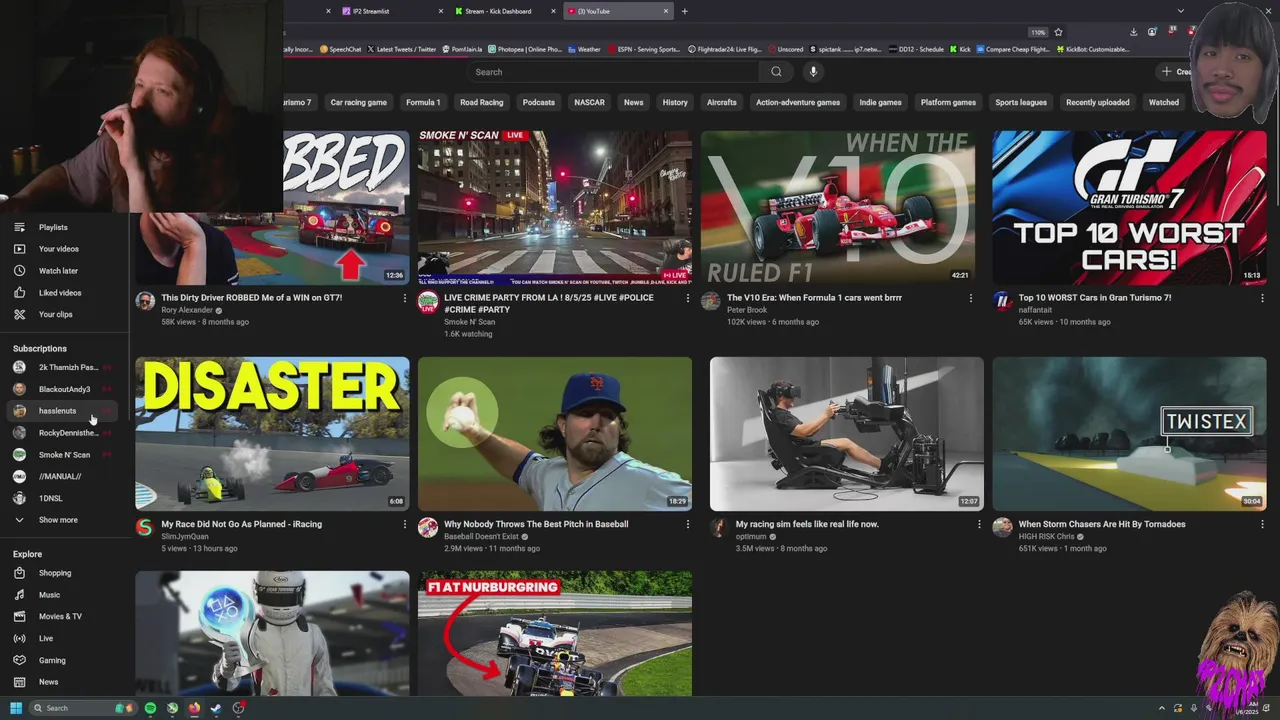Filter by Car racing game chip
This screenshot has height=720, width=1280.
[358, 102]
